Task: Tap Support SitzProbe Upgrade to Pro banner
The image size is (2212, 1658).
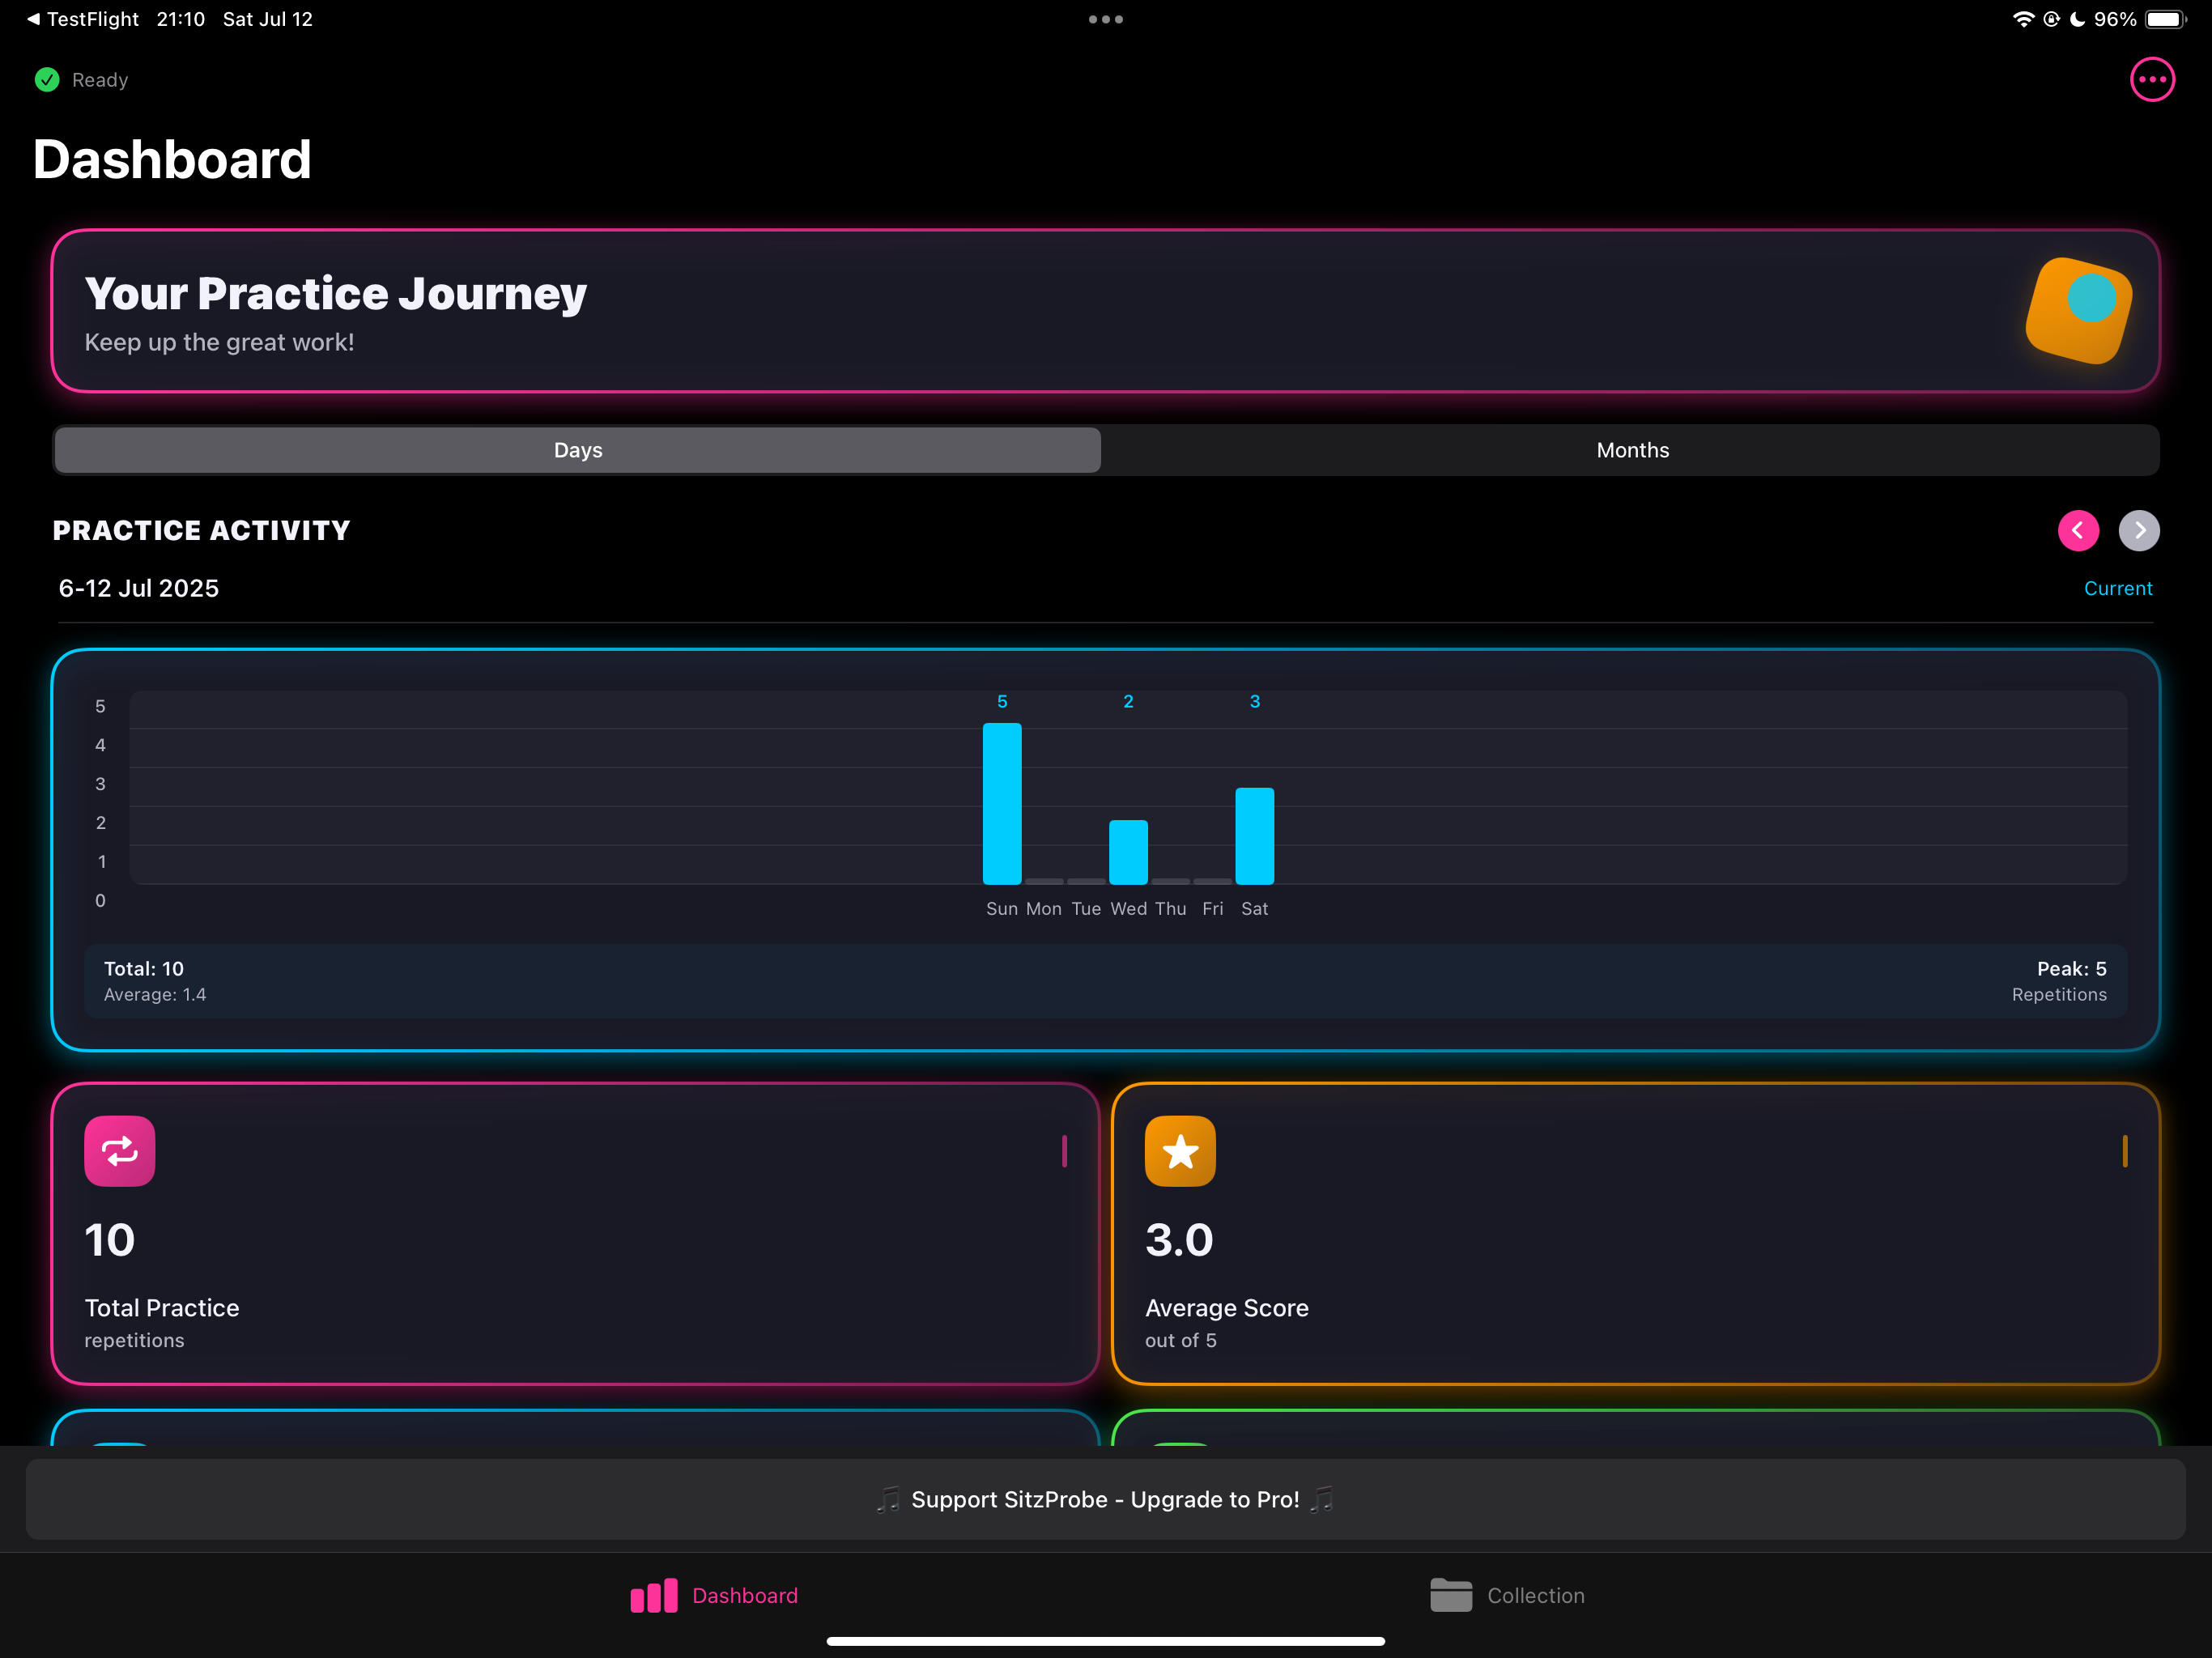Action: [x=1106, y=1499]
